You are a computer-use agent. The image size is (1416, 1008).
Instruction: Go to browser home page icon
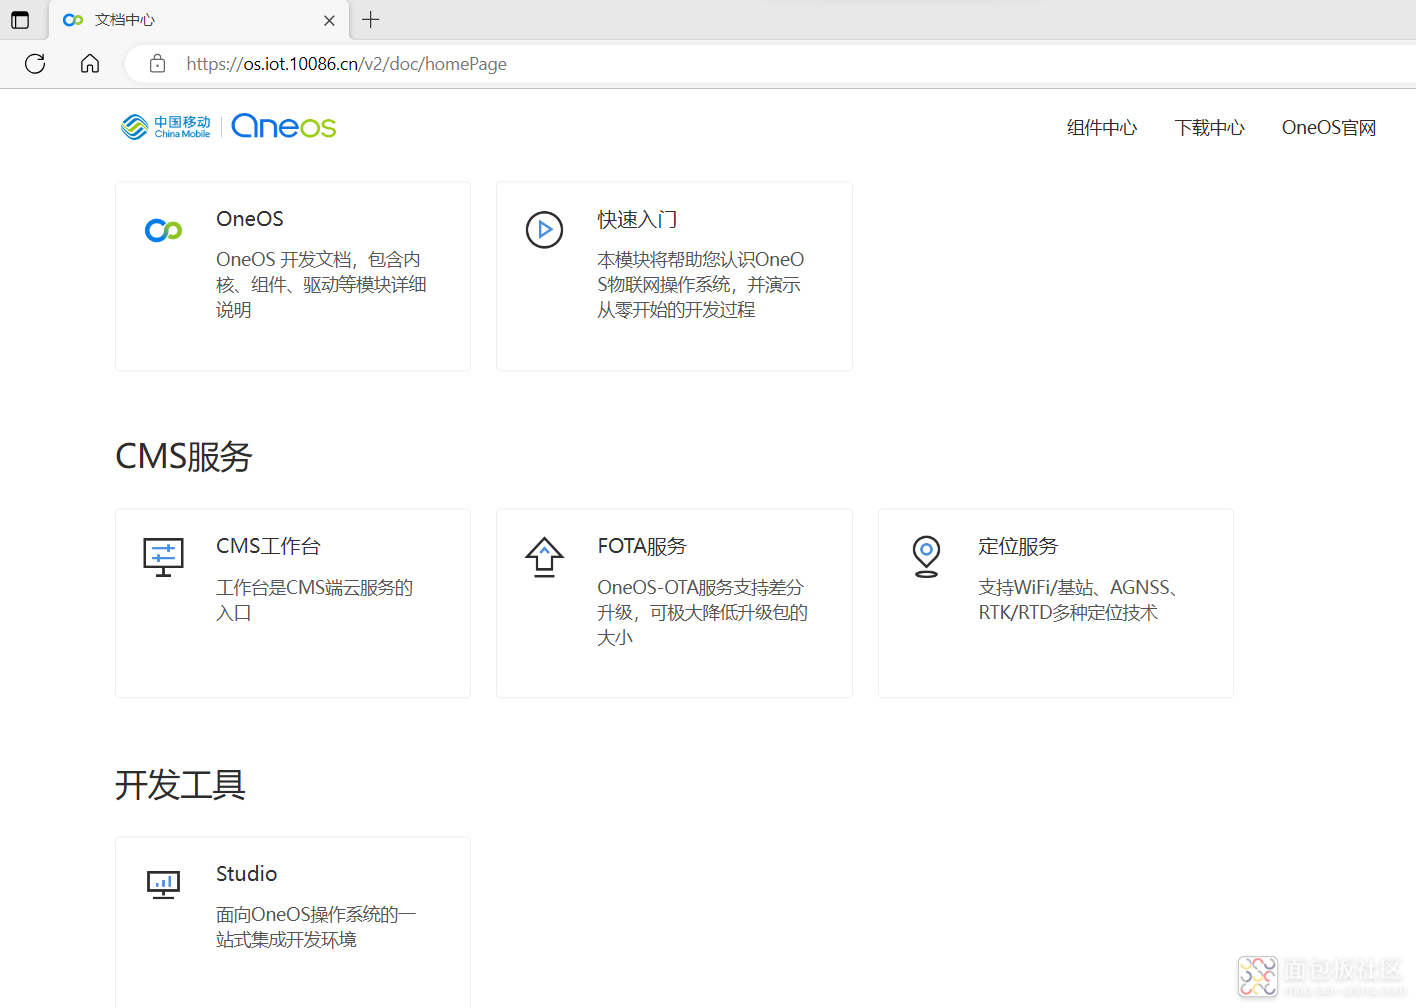(90, 64)
